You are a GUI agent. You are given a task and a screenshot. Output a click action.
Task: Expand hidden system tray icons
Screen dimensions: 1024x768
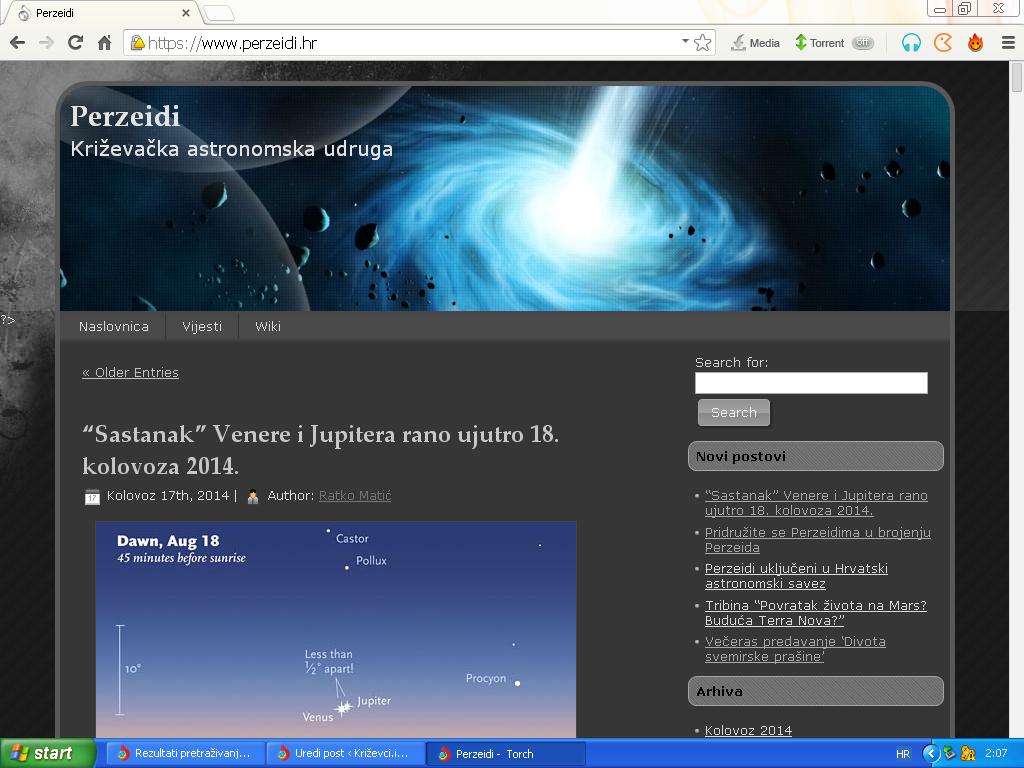tap(930, 754)
